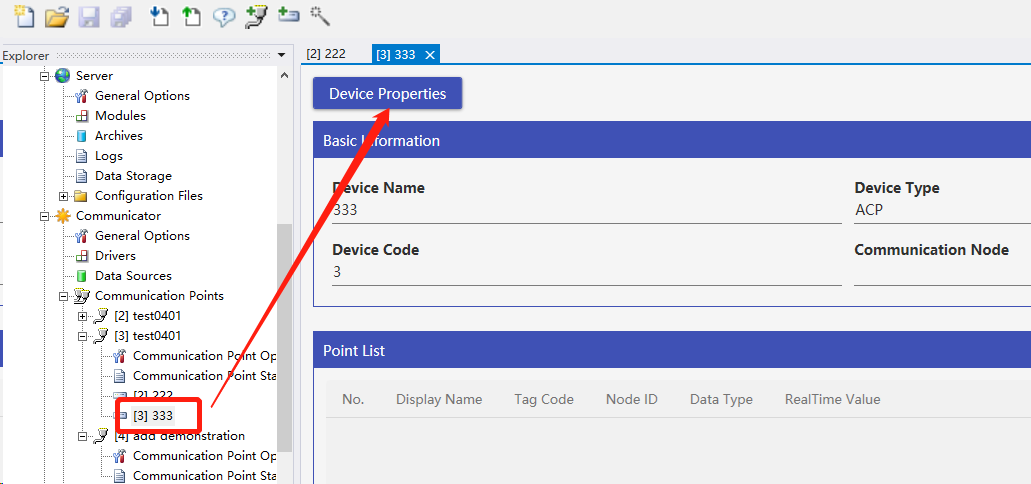Collapse the Communication Points node
This screenshot has height=484, width=1031.
point(64,296)
